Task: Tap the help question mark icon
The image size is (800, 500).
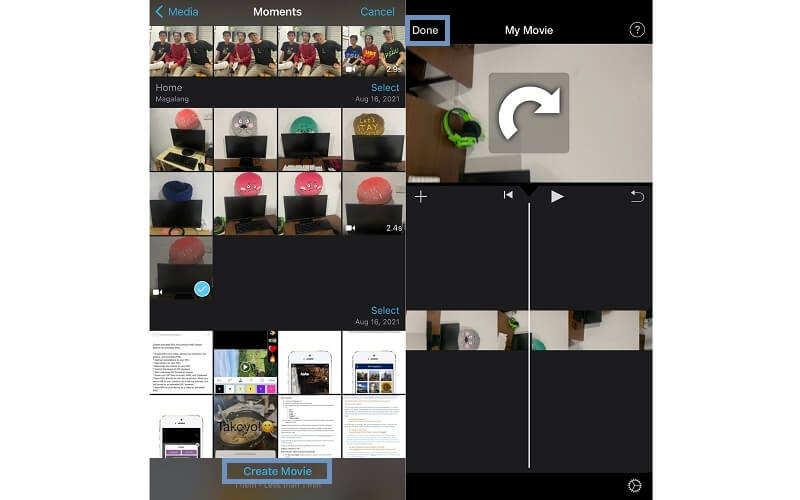Action: (x=637, y=30)
